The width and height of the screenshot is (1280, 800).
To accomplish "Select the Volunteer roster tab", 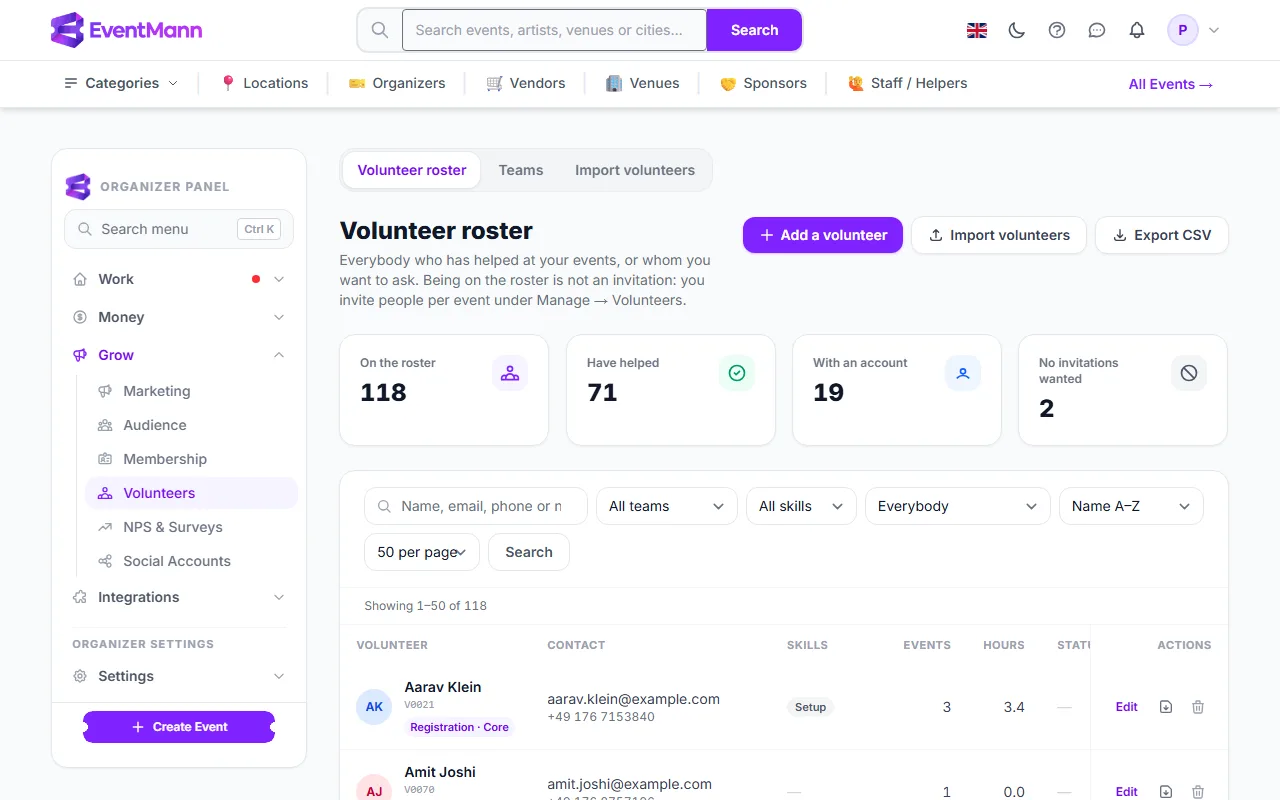I will (412, 170).
